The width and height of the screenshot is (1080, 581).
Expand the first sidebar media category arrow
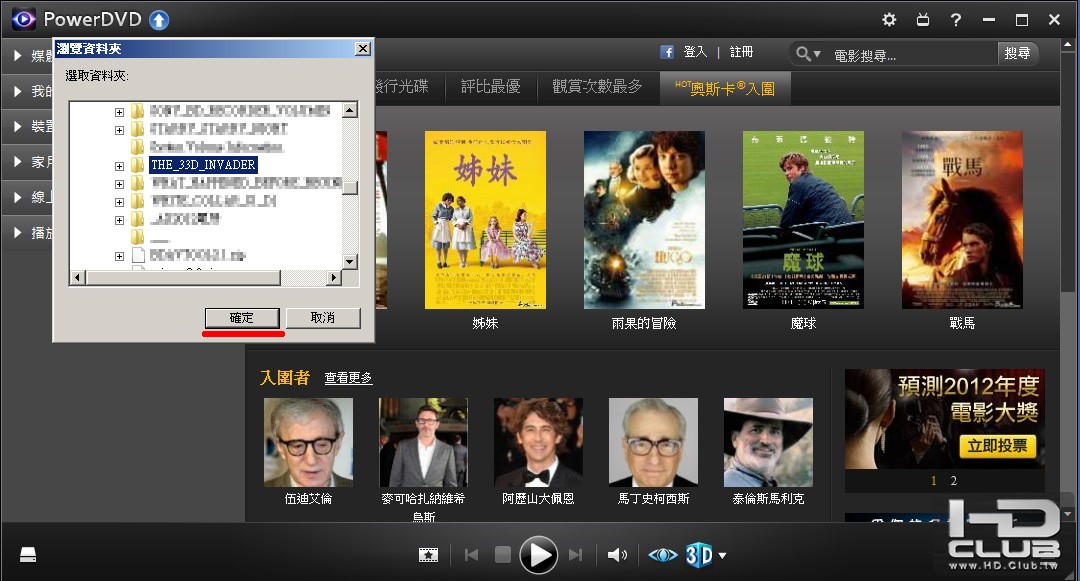(17, 55)
